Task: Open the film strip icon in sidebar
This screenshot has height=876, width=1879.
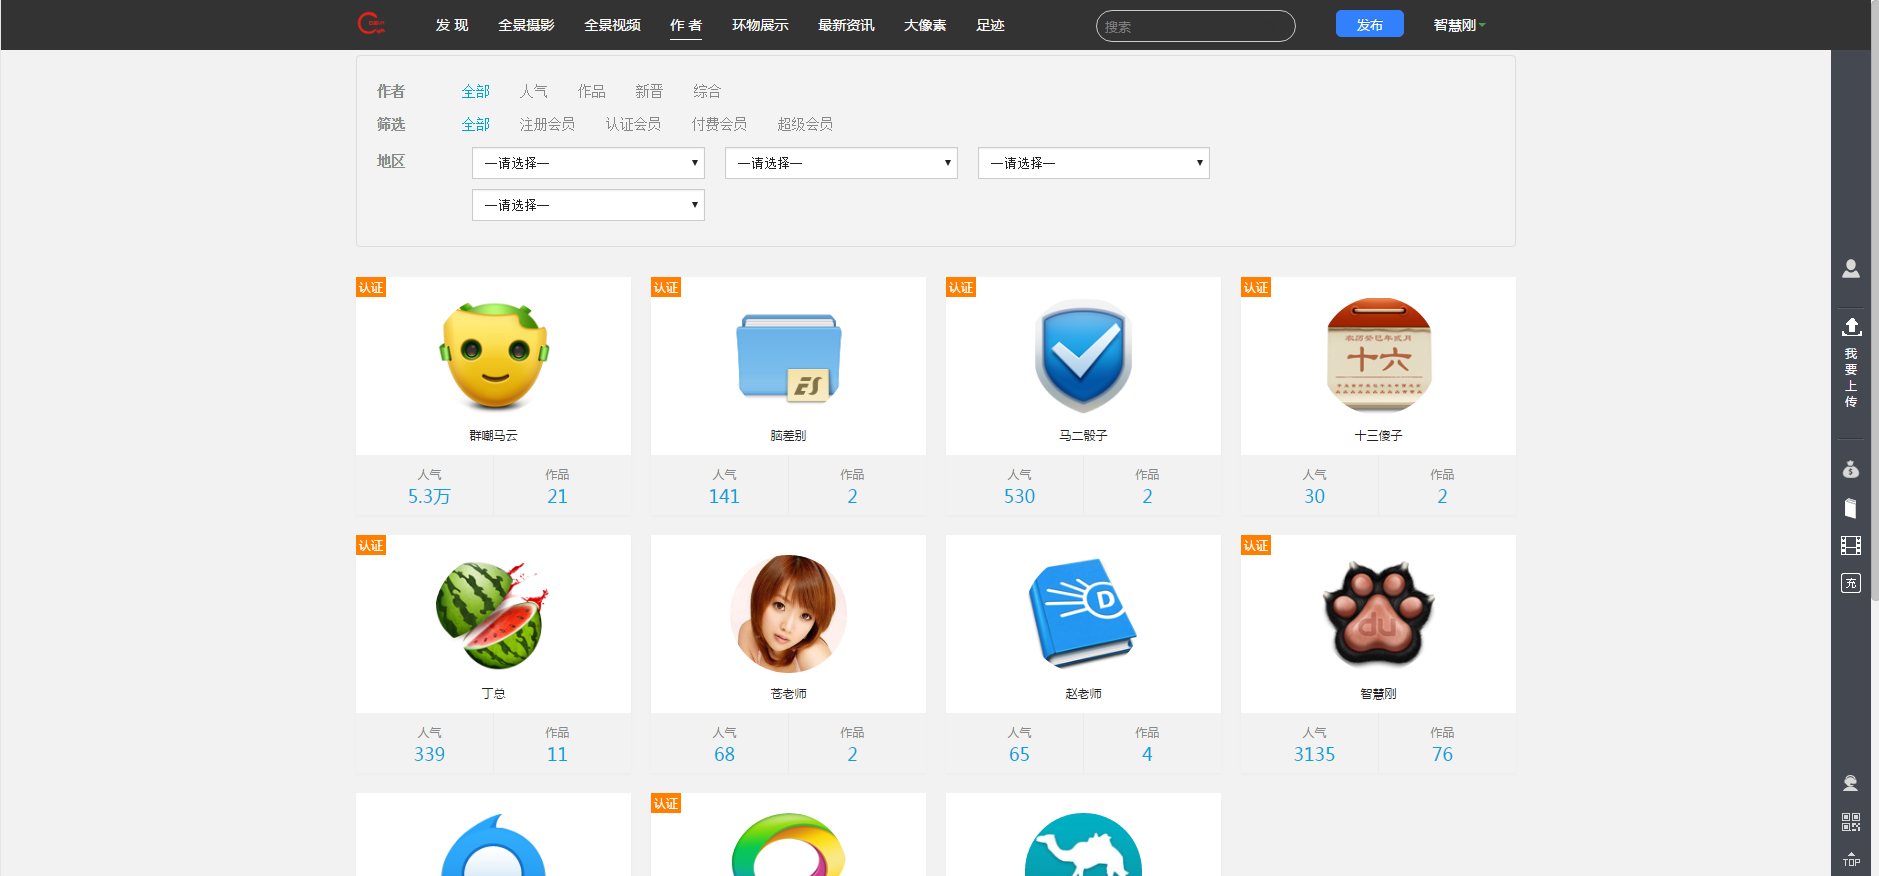Action: [x=1850, y=545]
